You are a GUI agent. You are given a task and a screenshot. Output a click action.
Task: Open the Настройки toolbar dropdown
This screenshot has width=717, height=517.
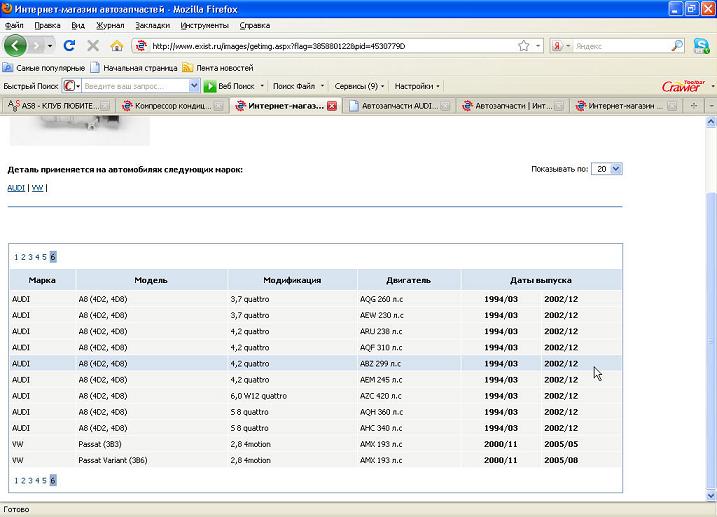pos(417,86)
